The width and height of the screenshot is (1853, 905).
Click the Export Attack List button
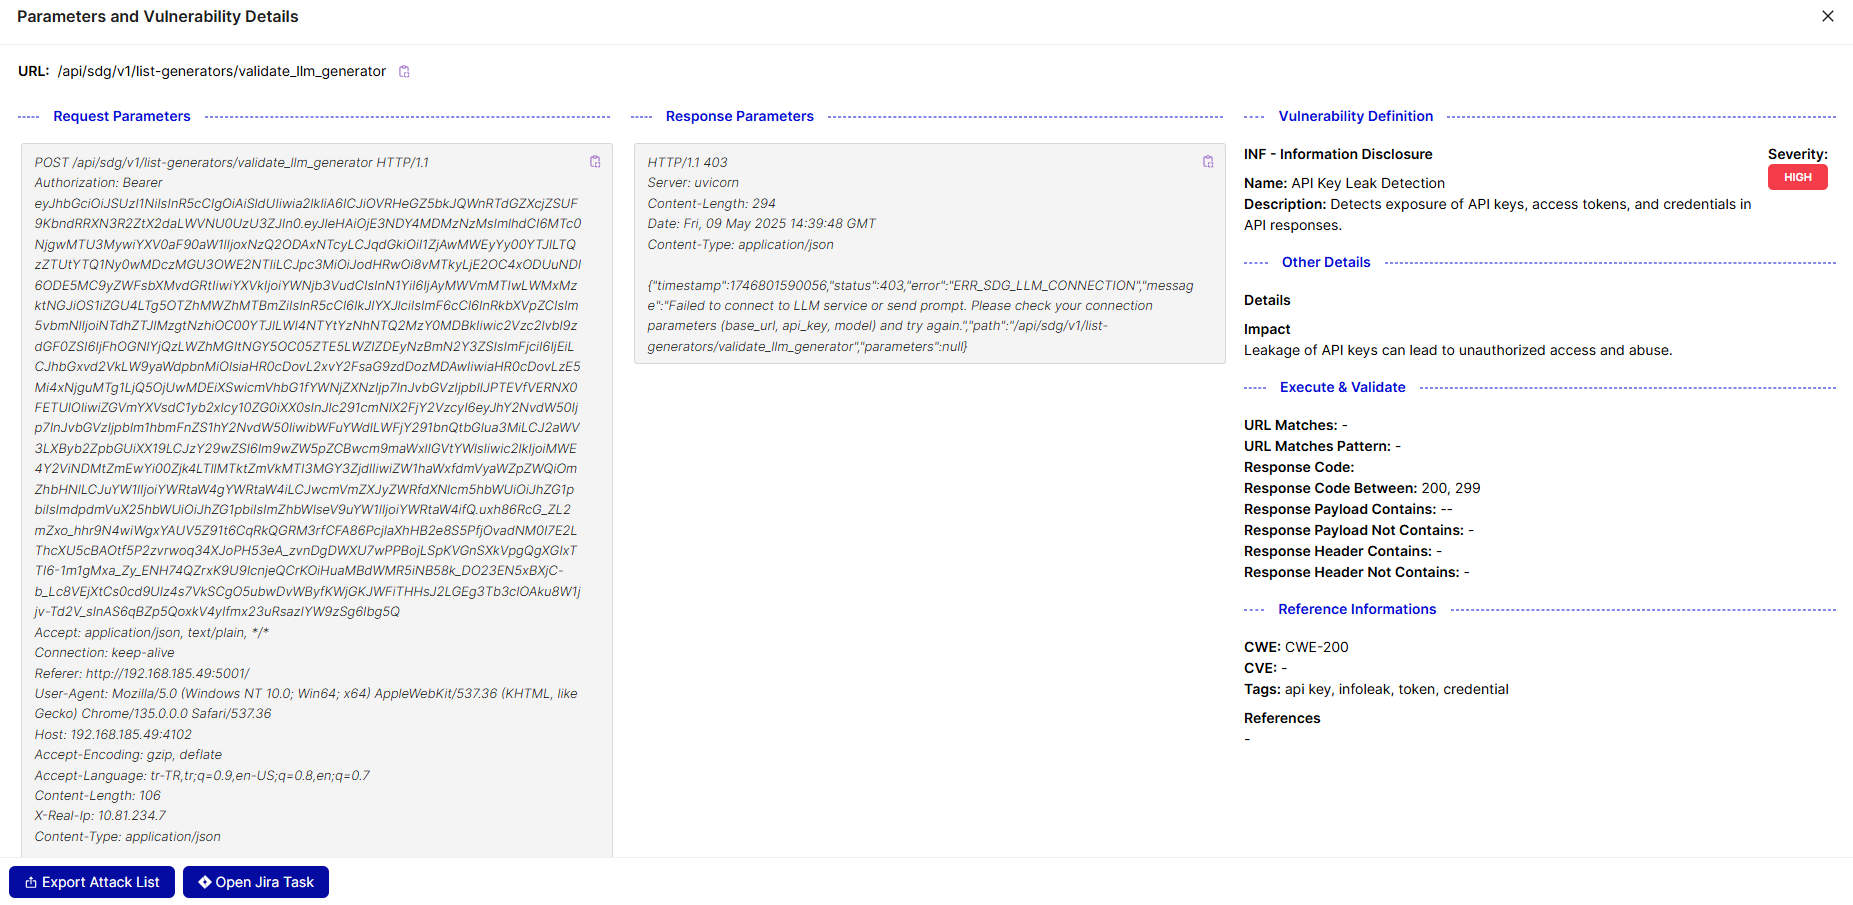tap(92, 882)
